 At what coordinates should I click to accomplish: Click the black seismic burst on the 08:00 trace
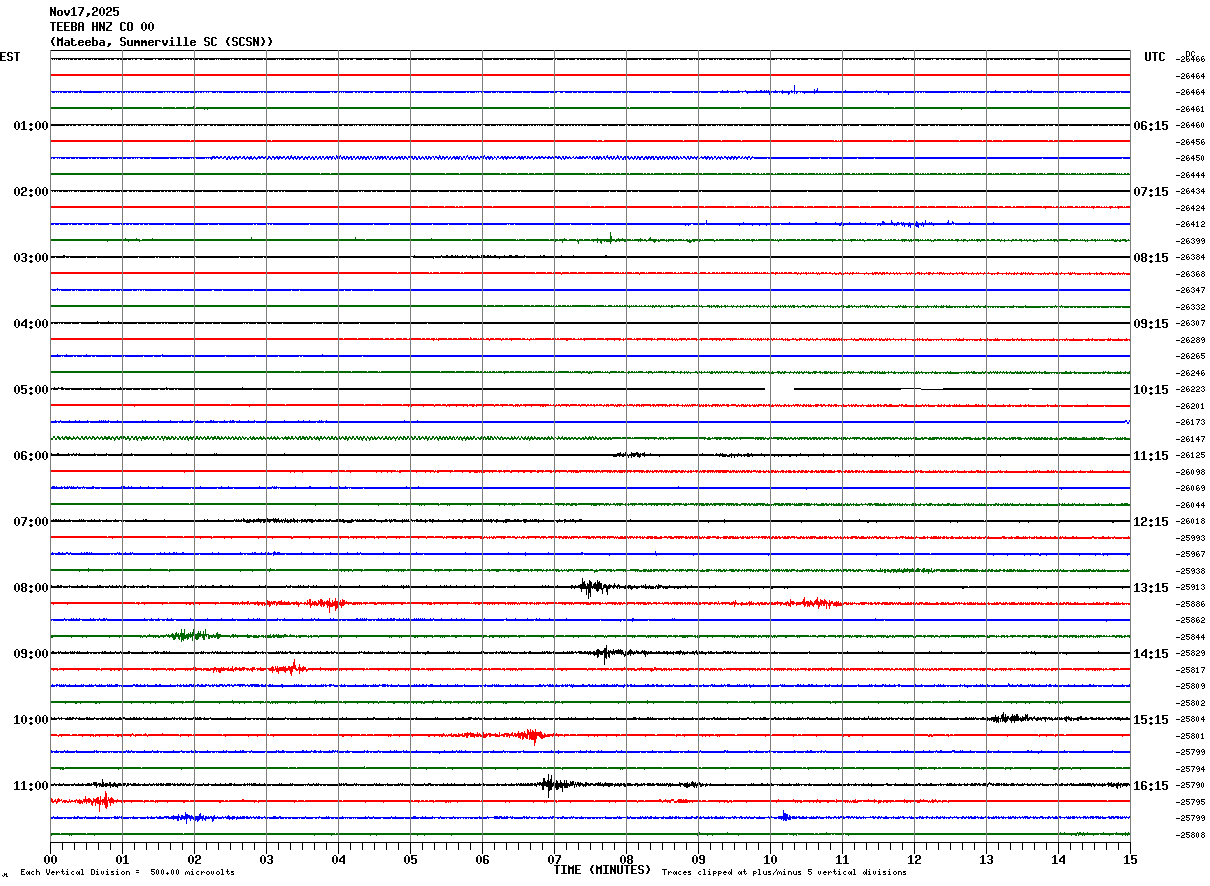click(x=594, y=587)
